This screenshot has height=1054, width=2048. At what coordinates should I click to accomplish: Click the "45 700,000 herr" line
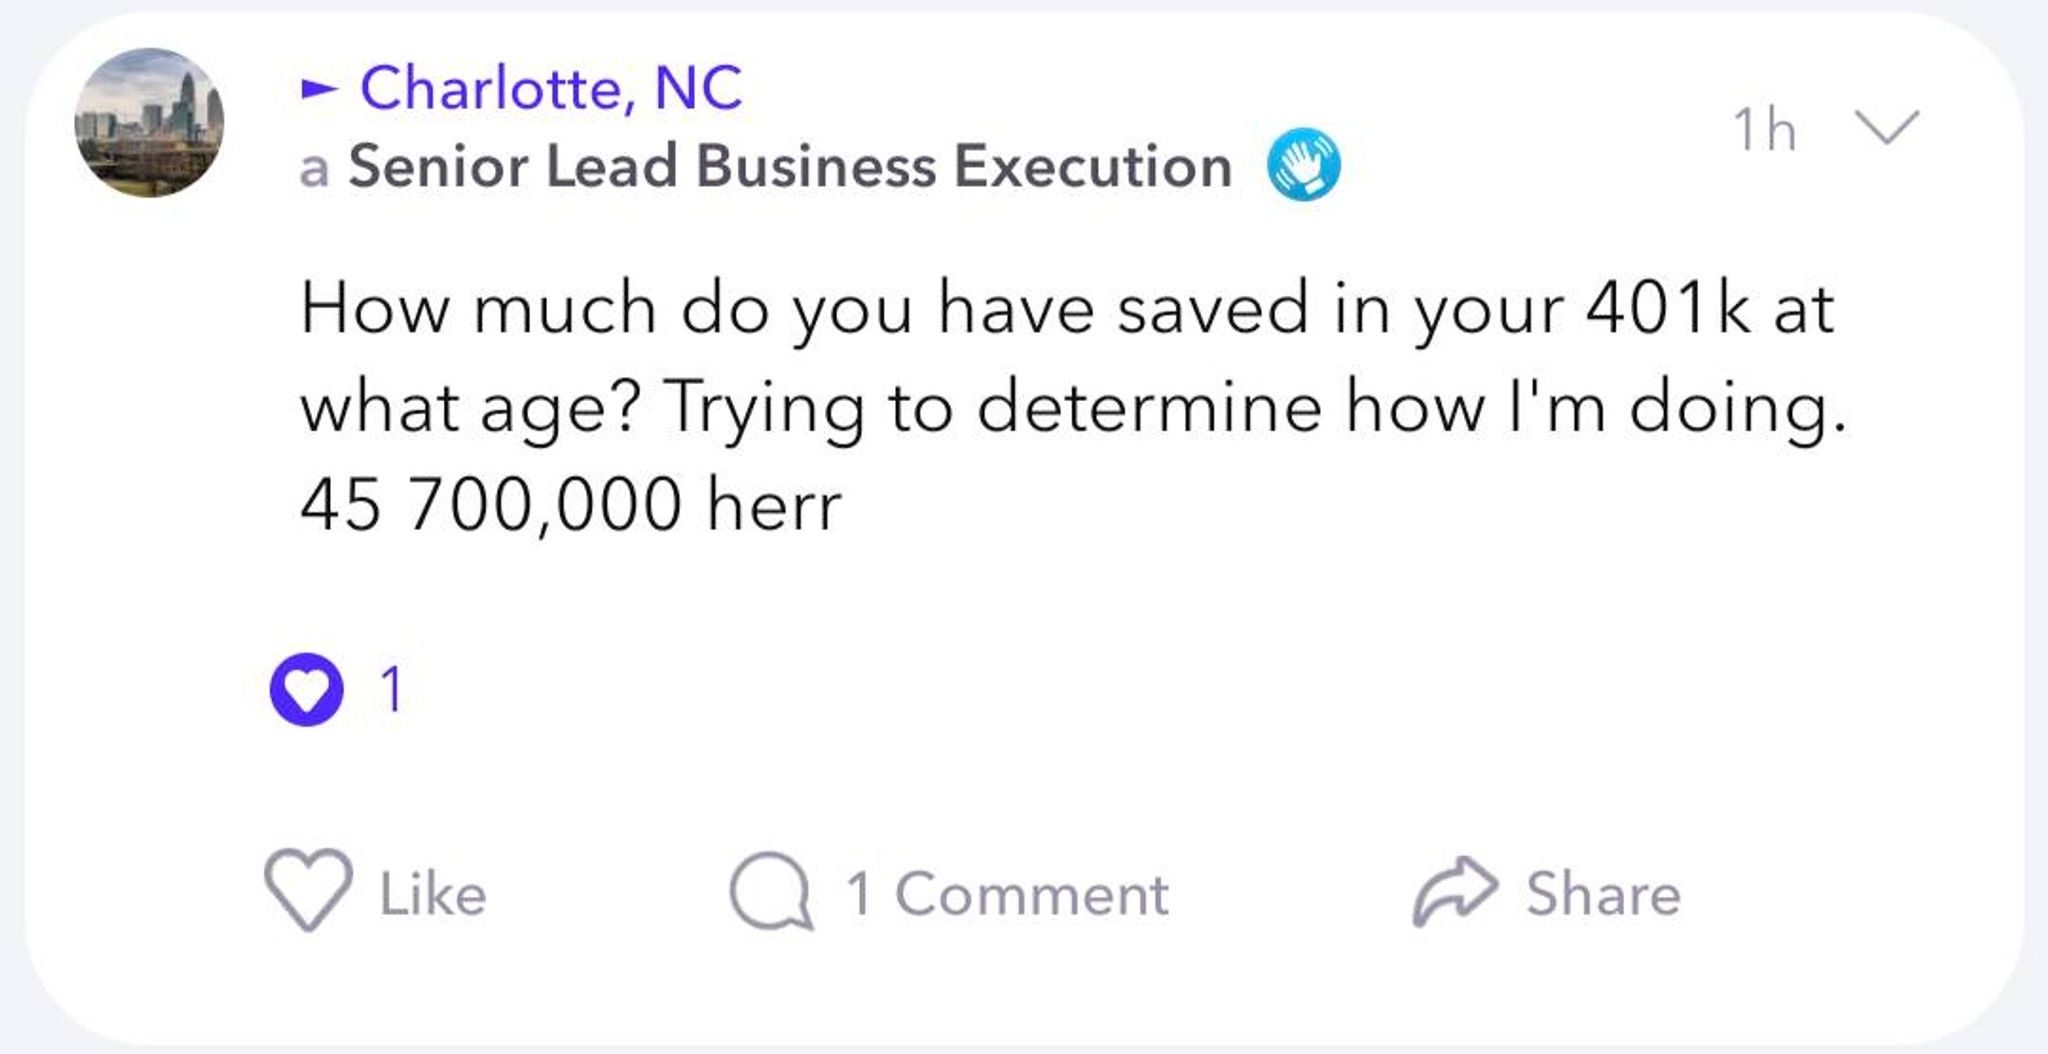pyautogui.click(x=571, y=505)
